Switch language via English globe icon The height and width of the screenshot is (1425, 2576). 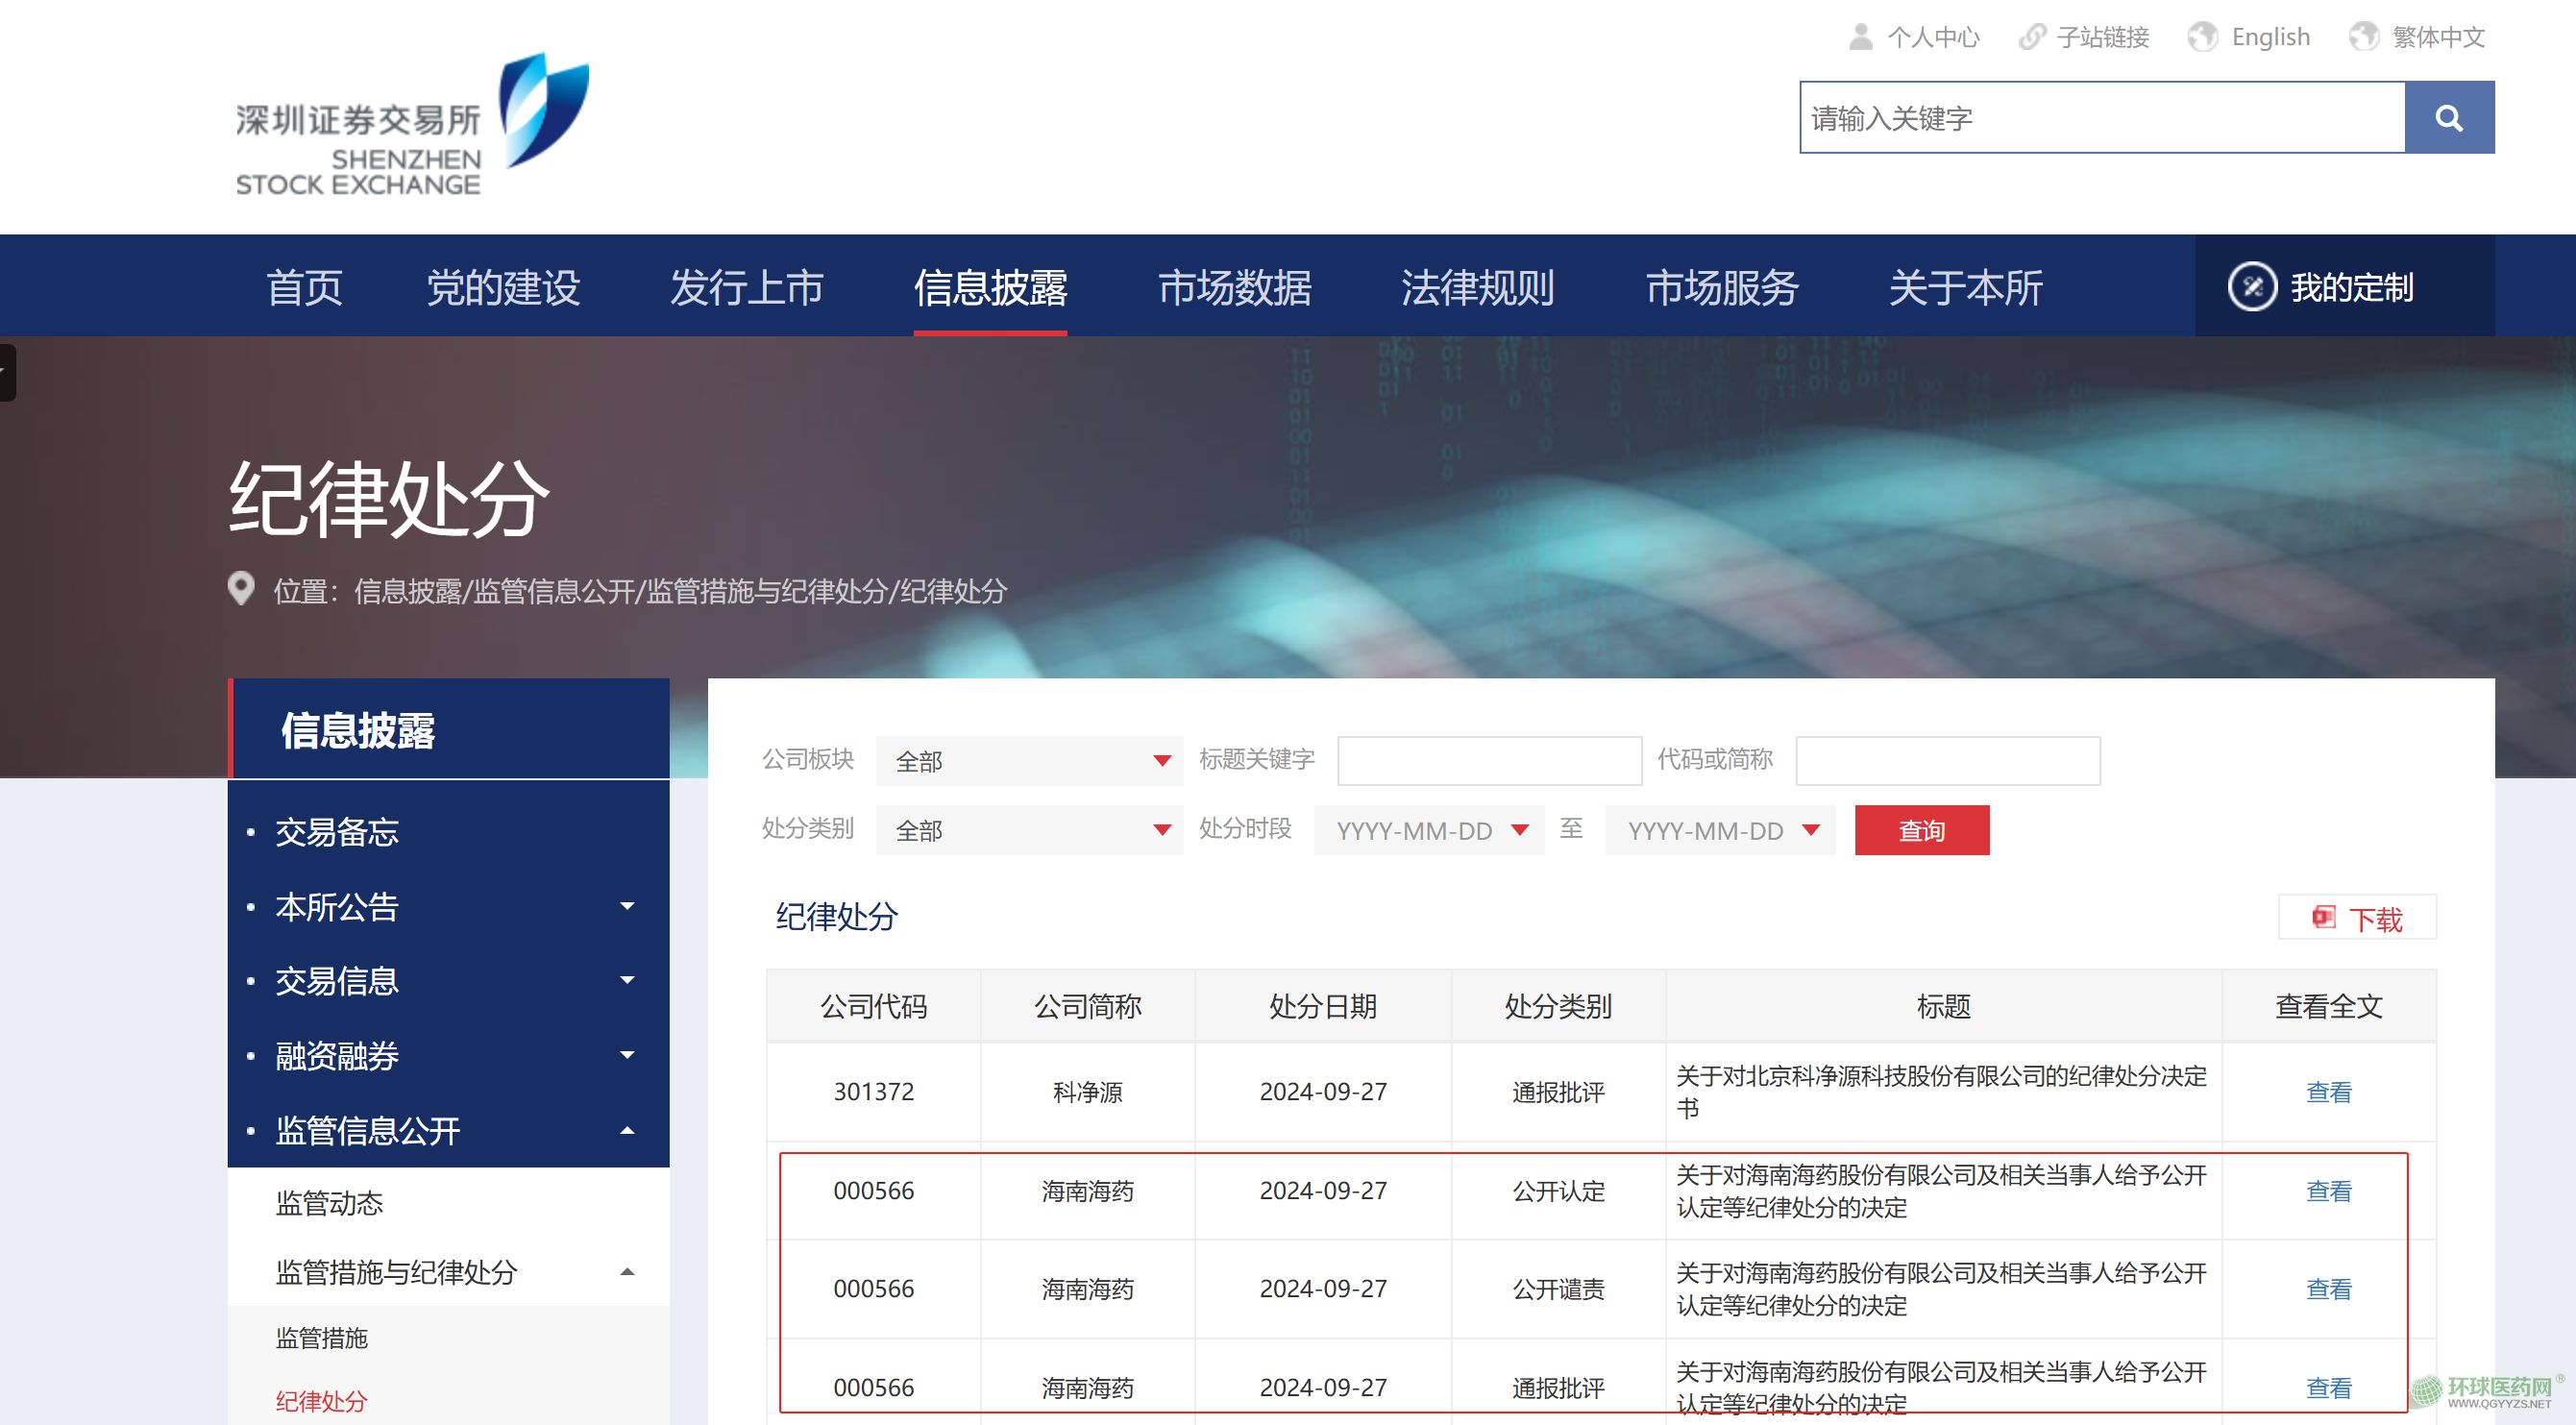2202,37
